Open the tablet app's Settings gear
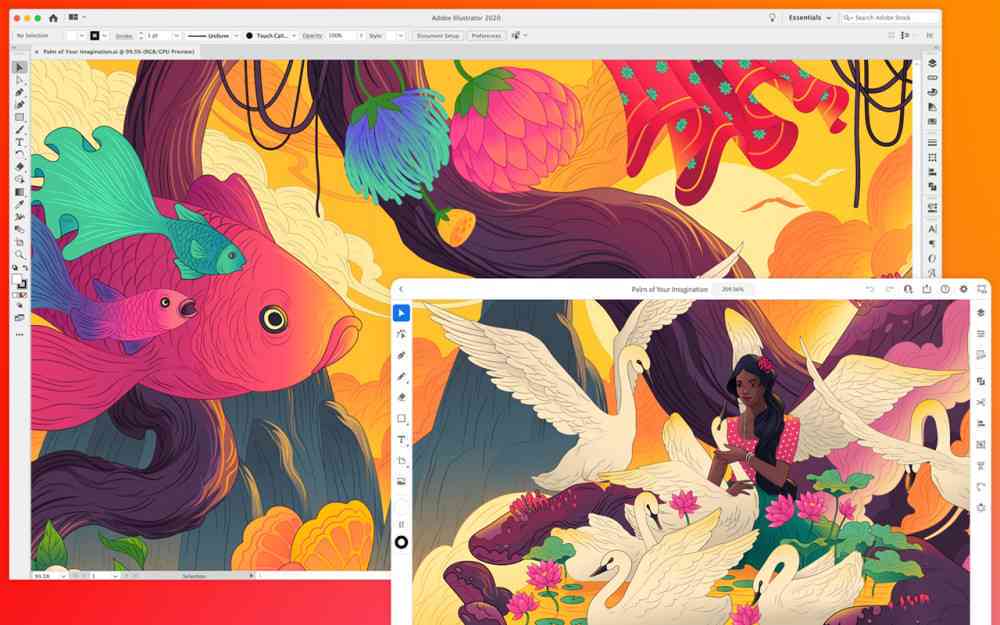The image size is (1000, 625). point(964,289)
